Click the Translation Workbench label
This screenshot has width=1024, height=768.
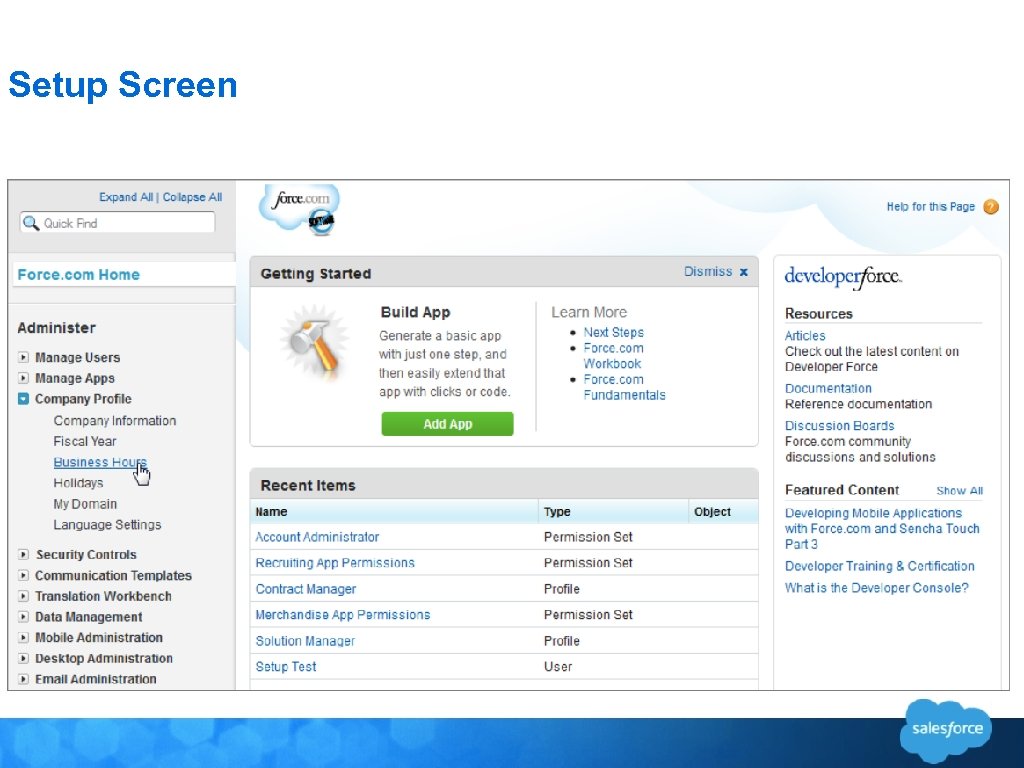[103, 596]
